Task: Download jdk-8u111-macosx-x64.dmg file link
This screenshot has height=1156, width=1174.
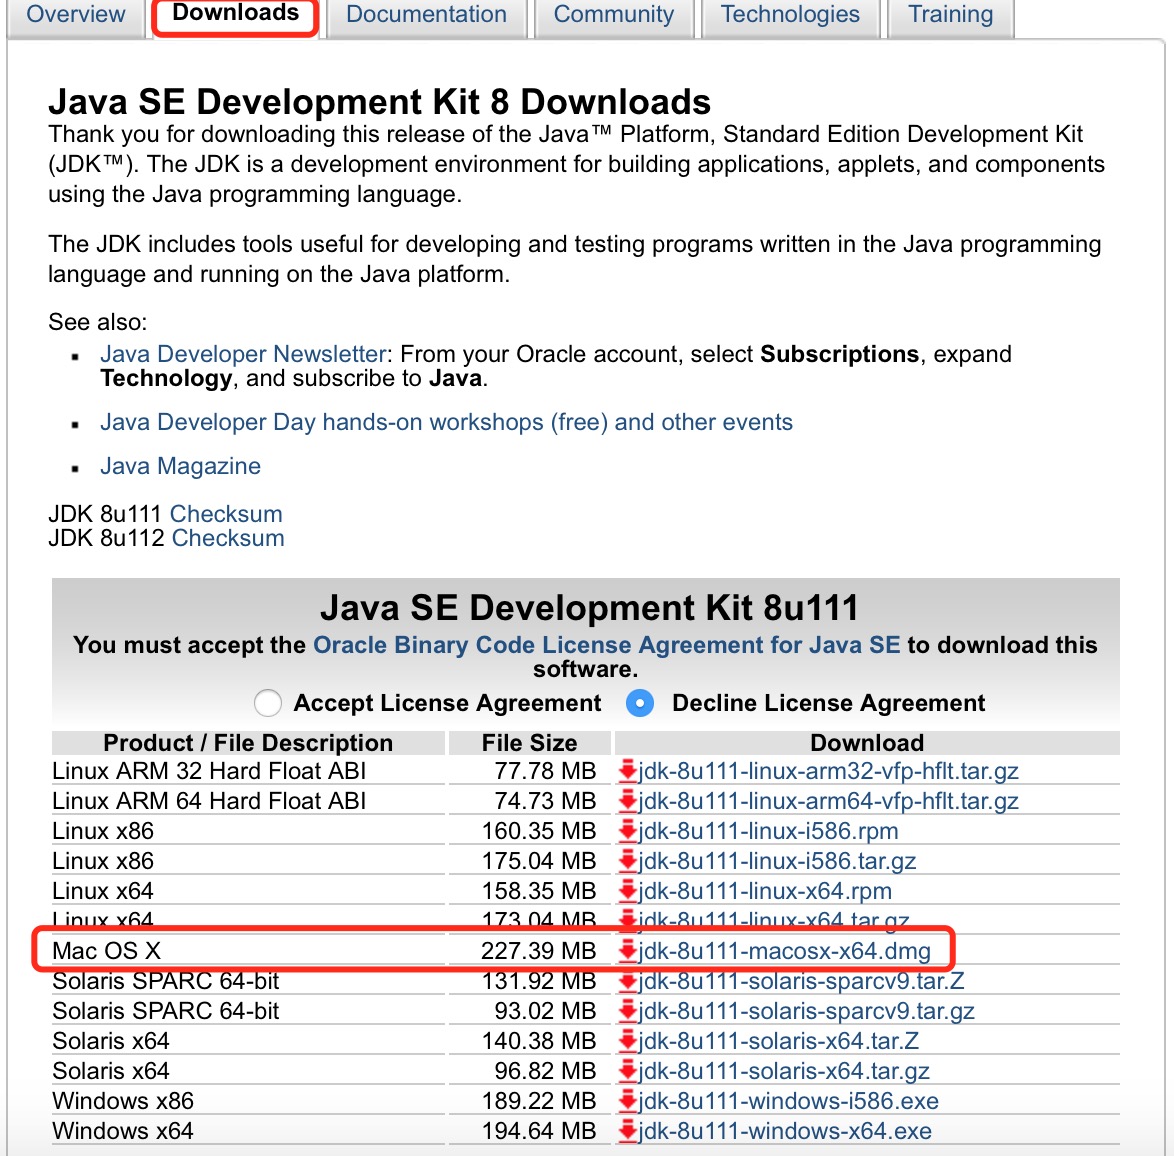Action: click(785, 951)
